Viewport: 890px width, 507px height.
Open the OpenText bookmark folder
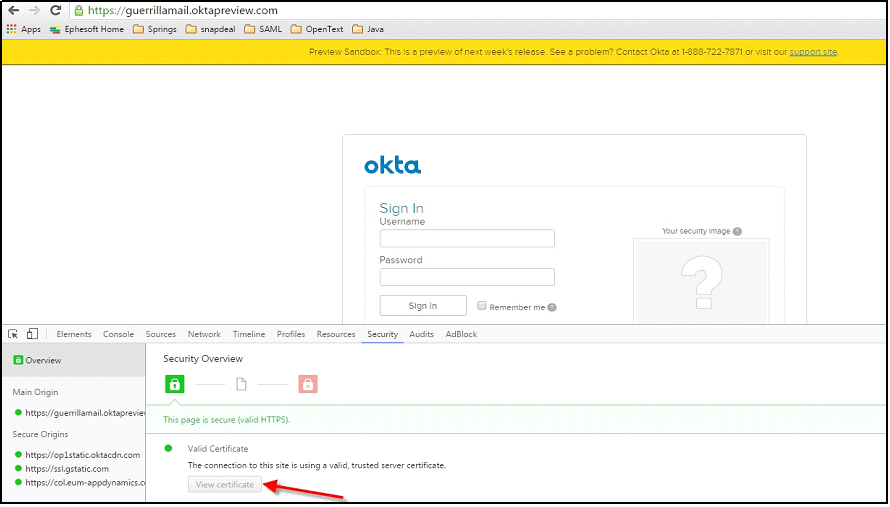pyautogui.click(x=317, y=29)
